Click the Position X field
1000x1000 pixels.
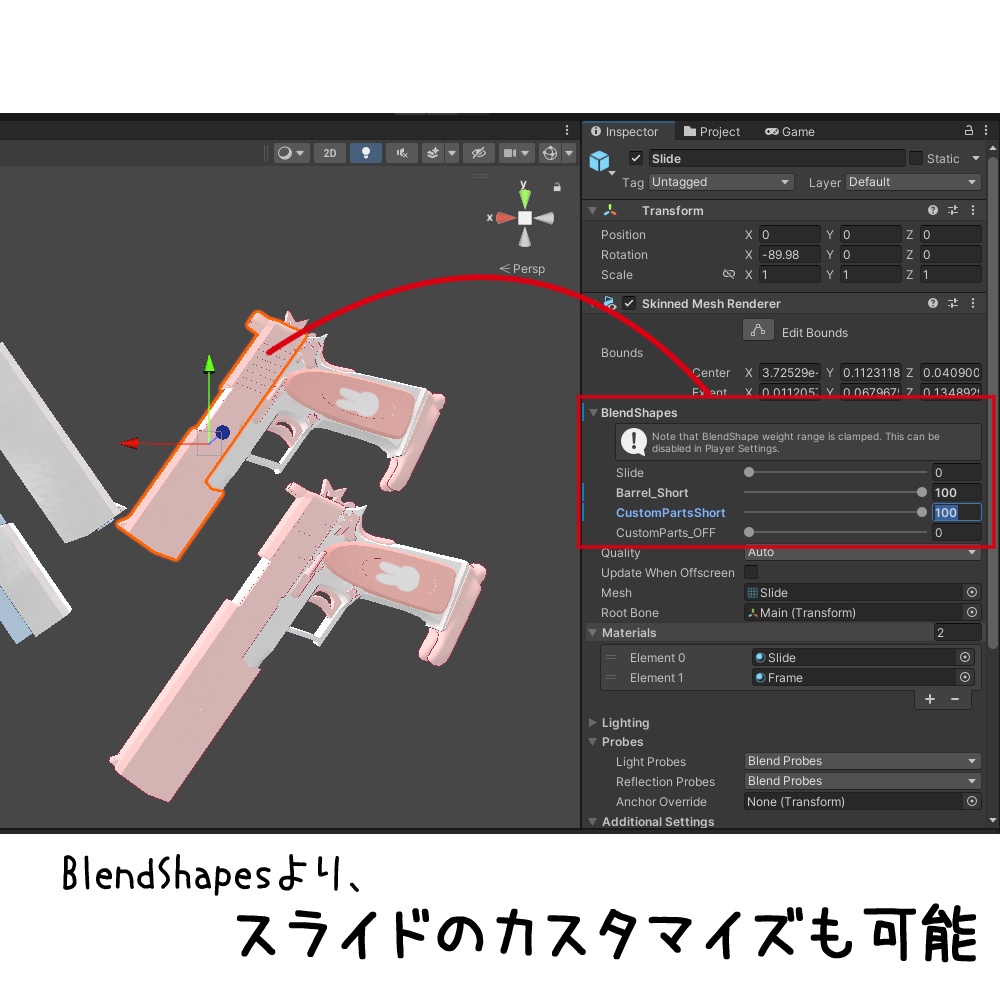[789, 235]
